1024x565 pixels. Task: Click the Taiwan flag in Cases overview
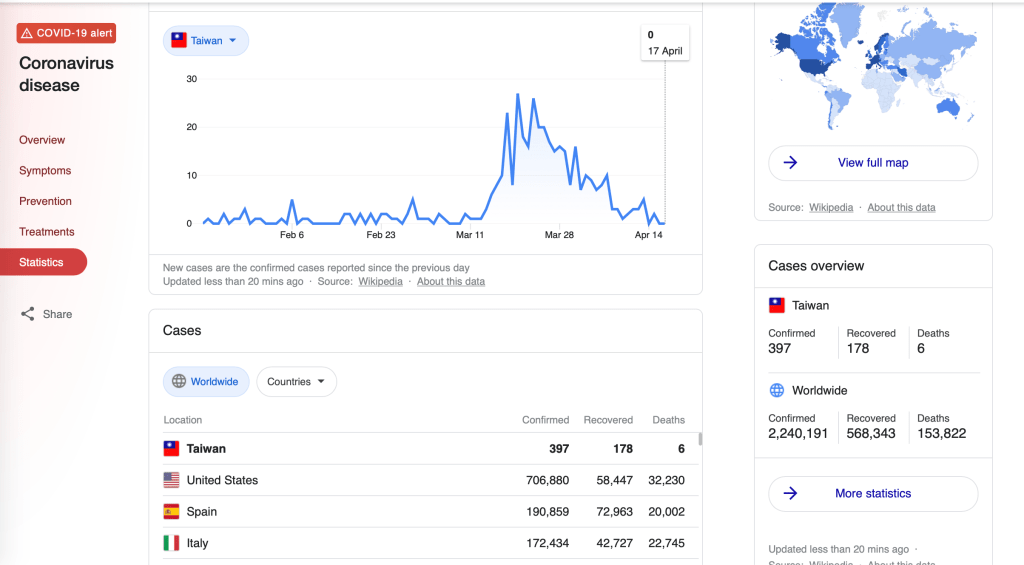click(777, 306)
